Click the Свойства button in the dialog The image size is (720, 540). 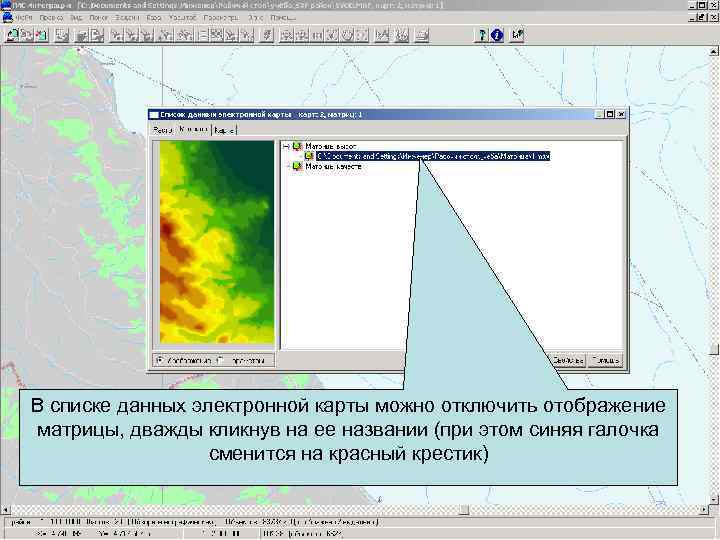[567, 360]
